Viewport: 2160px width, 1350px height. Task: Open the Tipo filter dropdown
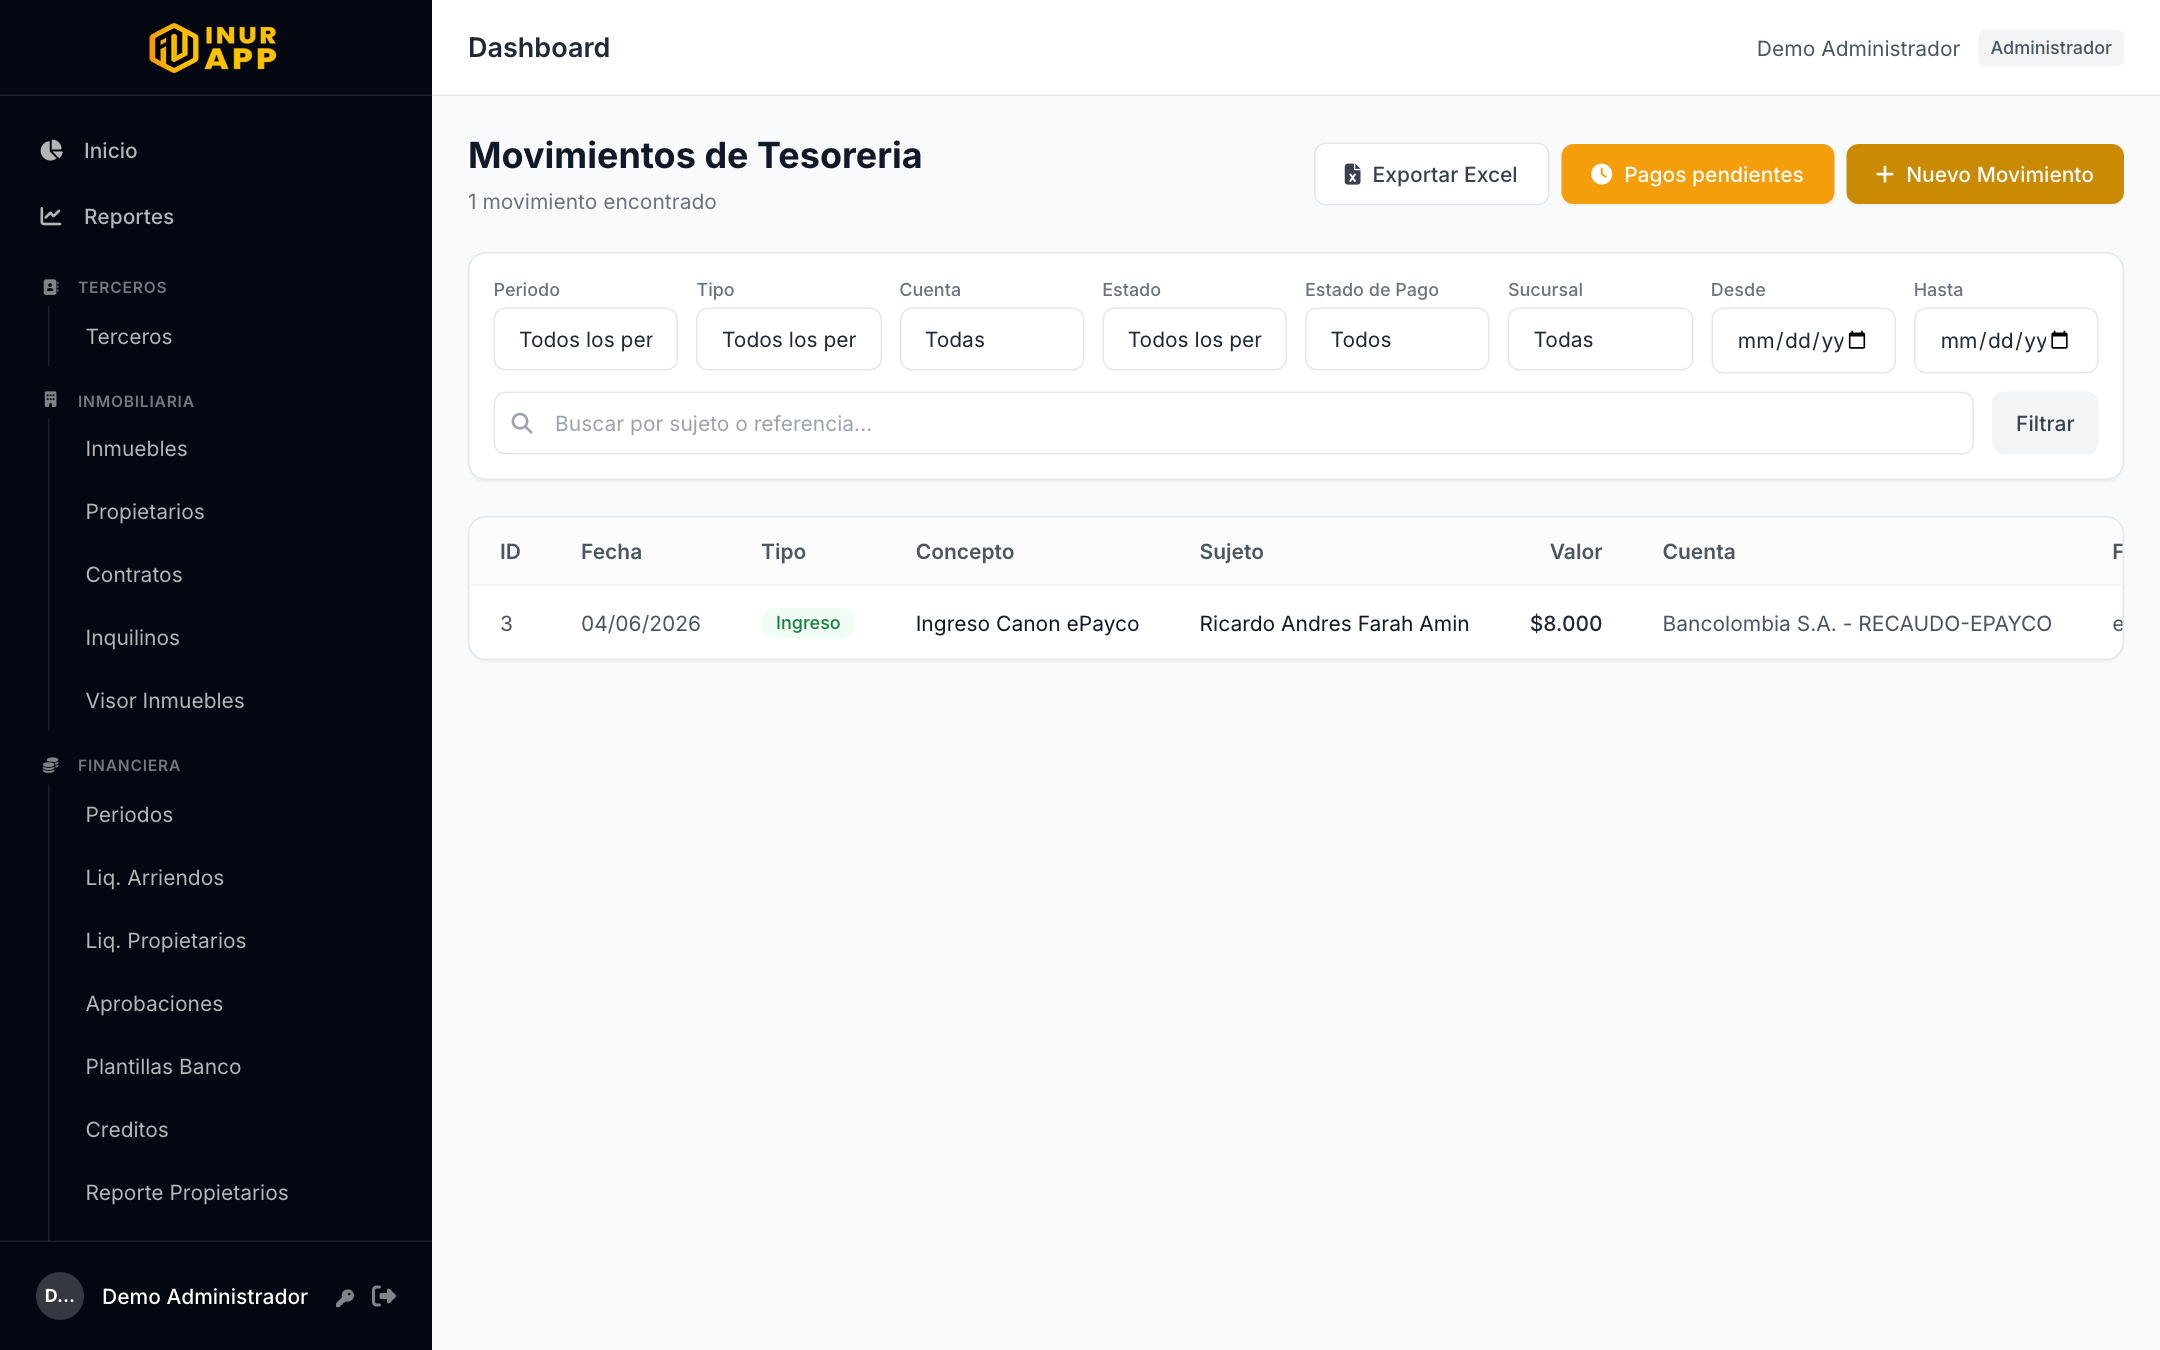click(x=789, y=340)
